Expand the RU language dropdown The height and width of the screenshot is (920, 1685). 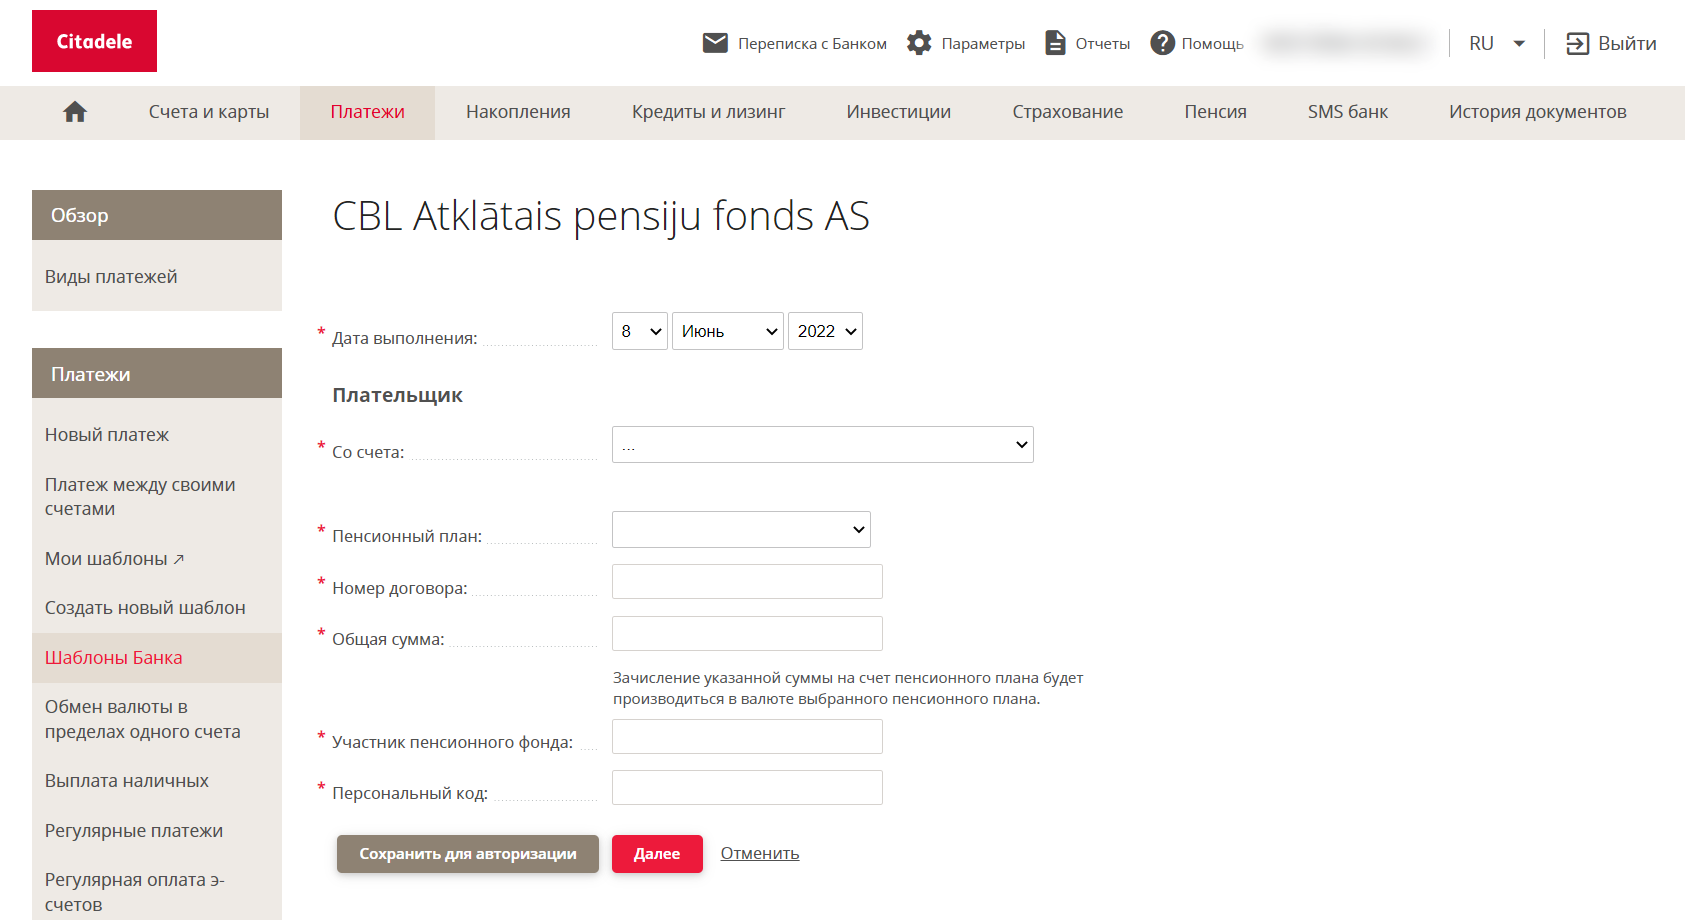[x=1497, y=43]
